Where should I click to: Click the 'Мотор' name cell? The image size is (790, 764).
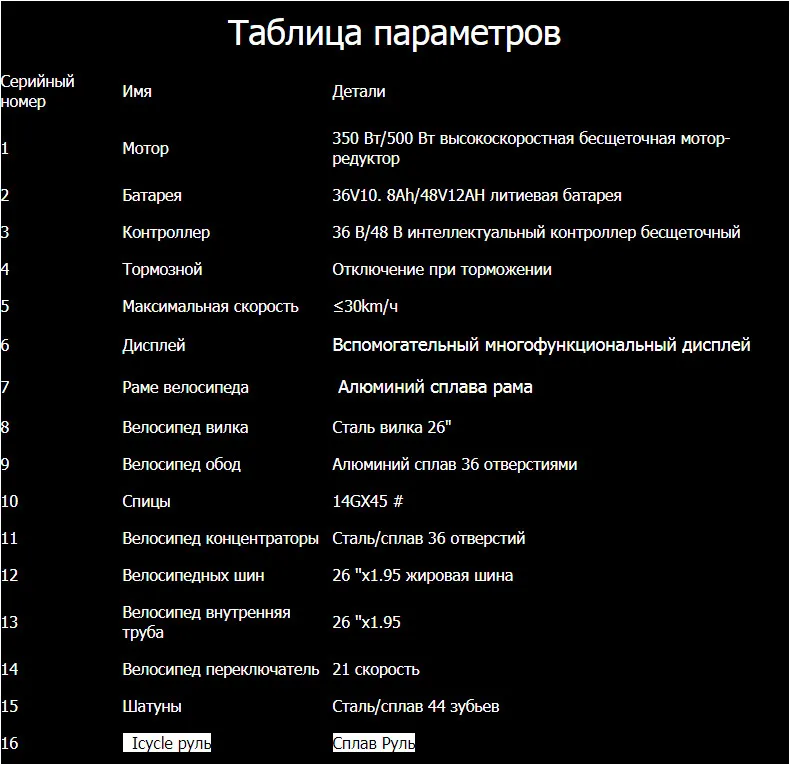146,148
